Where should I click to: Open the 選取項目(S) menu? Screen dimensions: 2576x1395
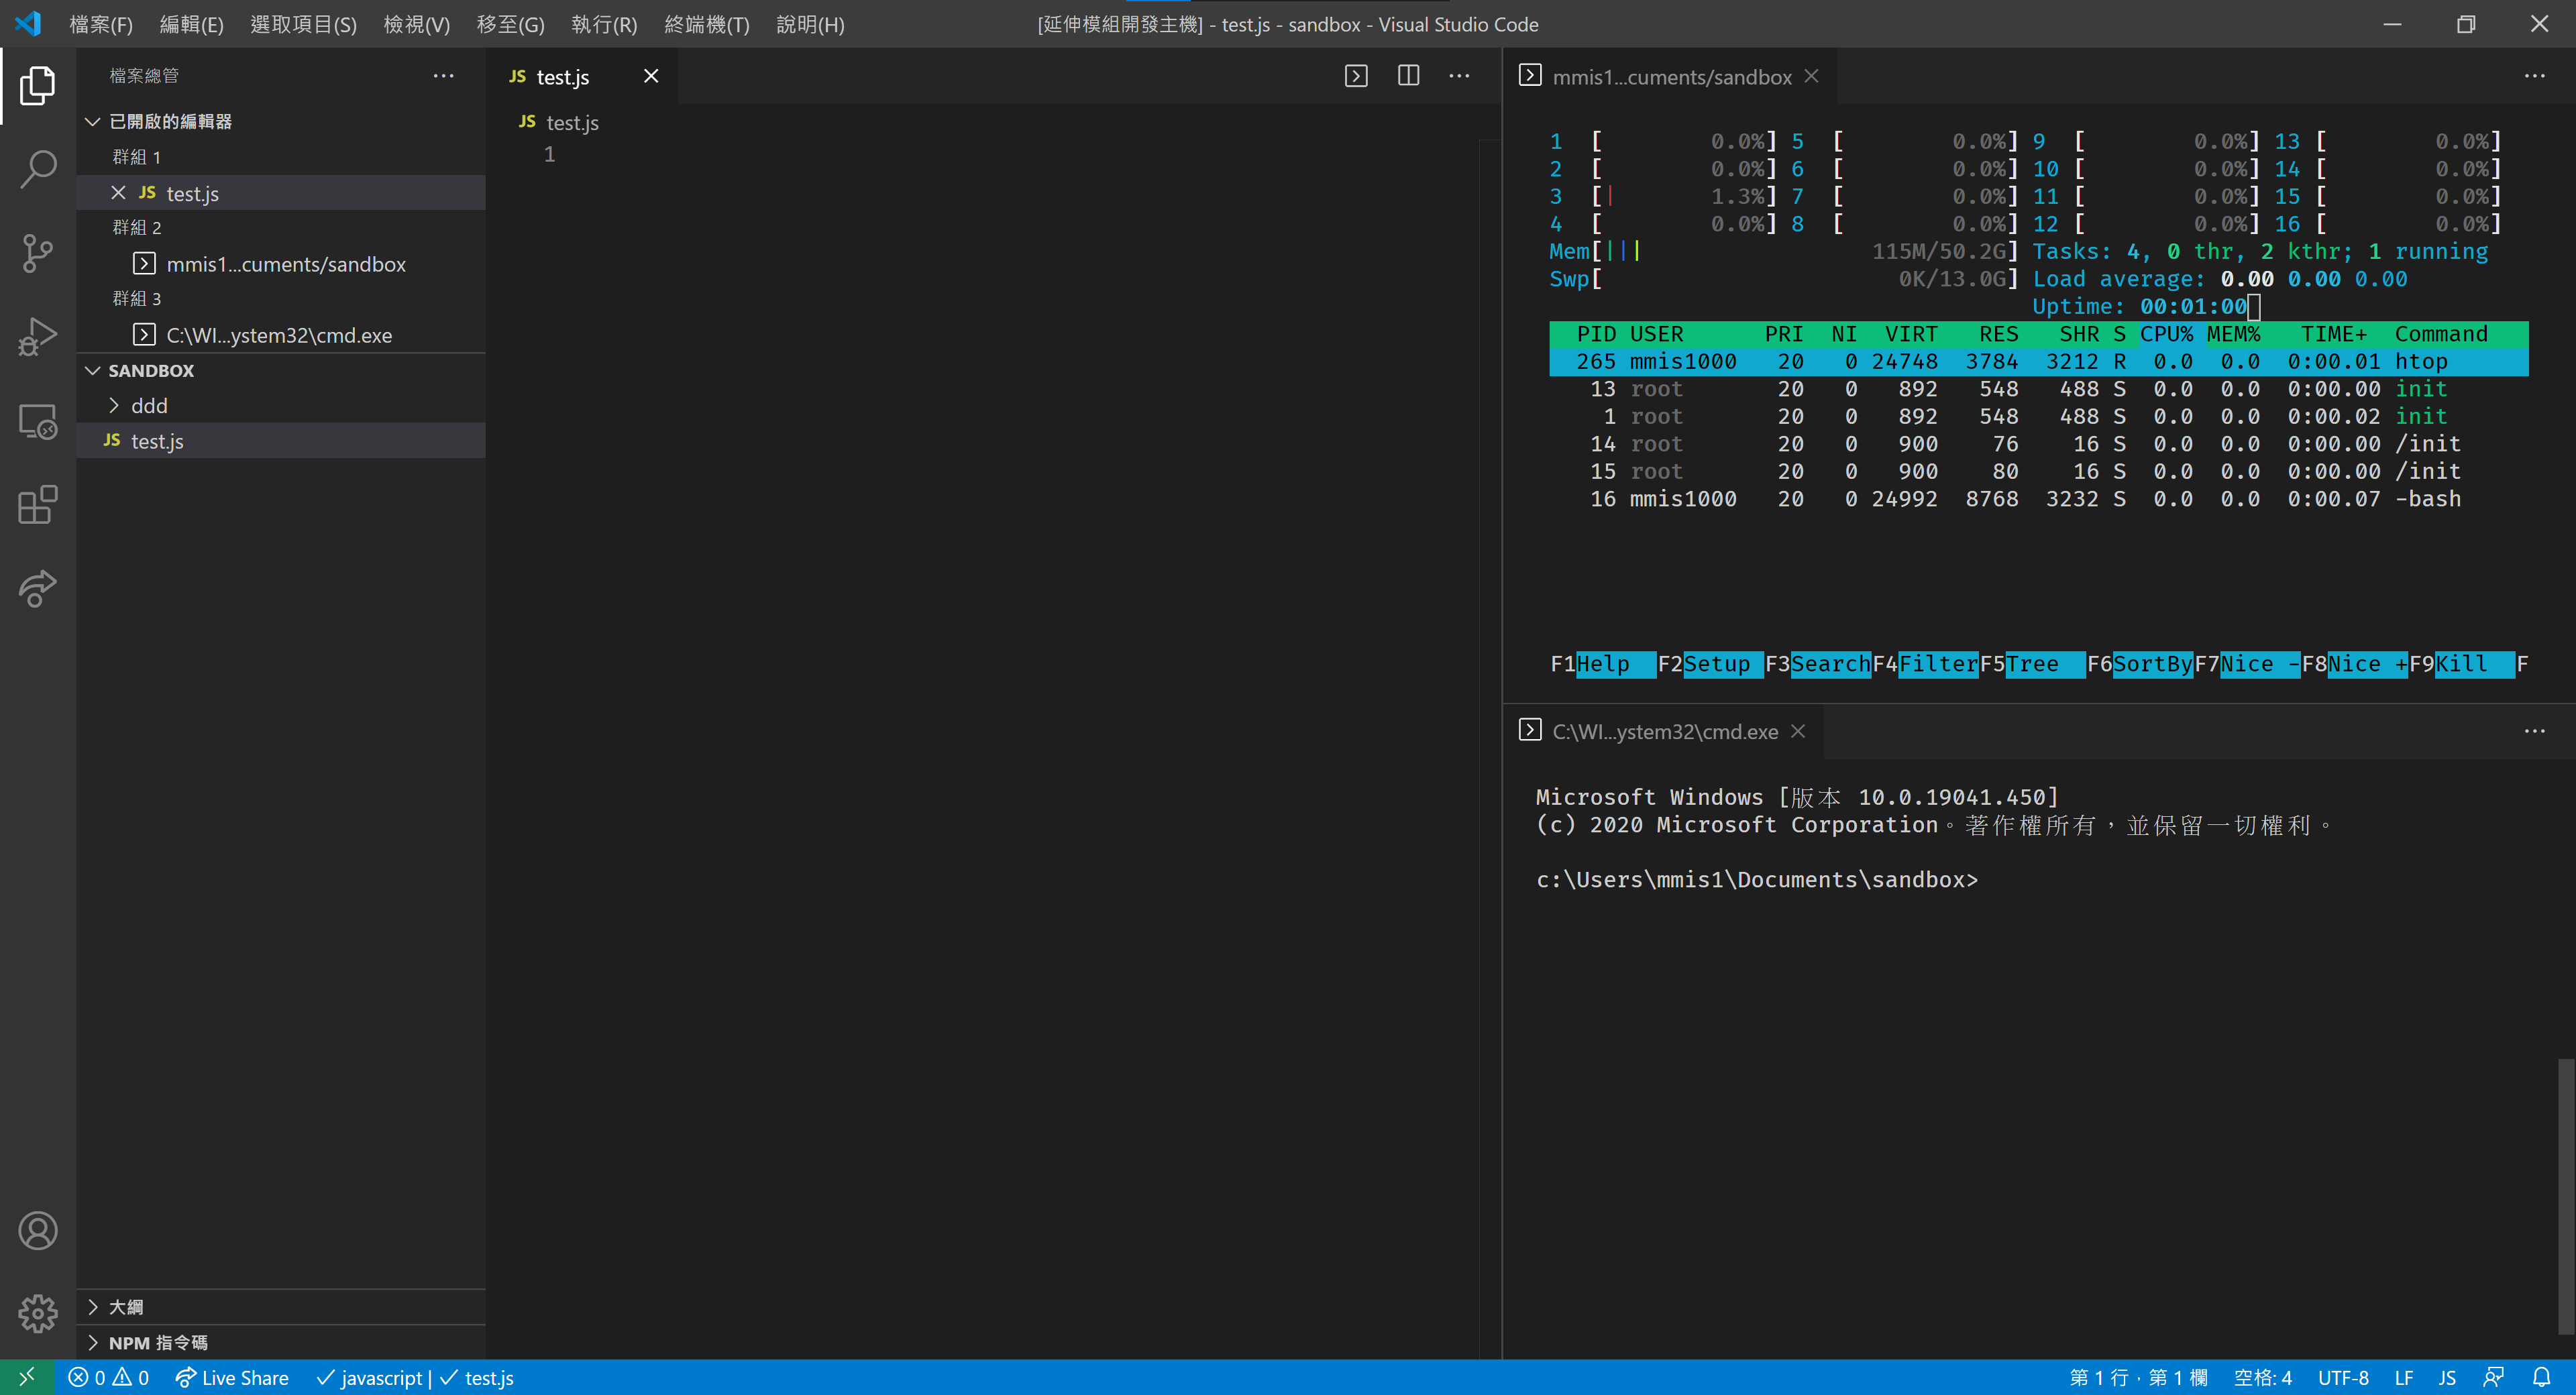(x=303, y=24)
